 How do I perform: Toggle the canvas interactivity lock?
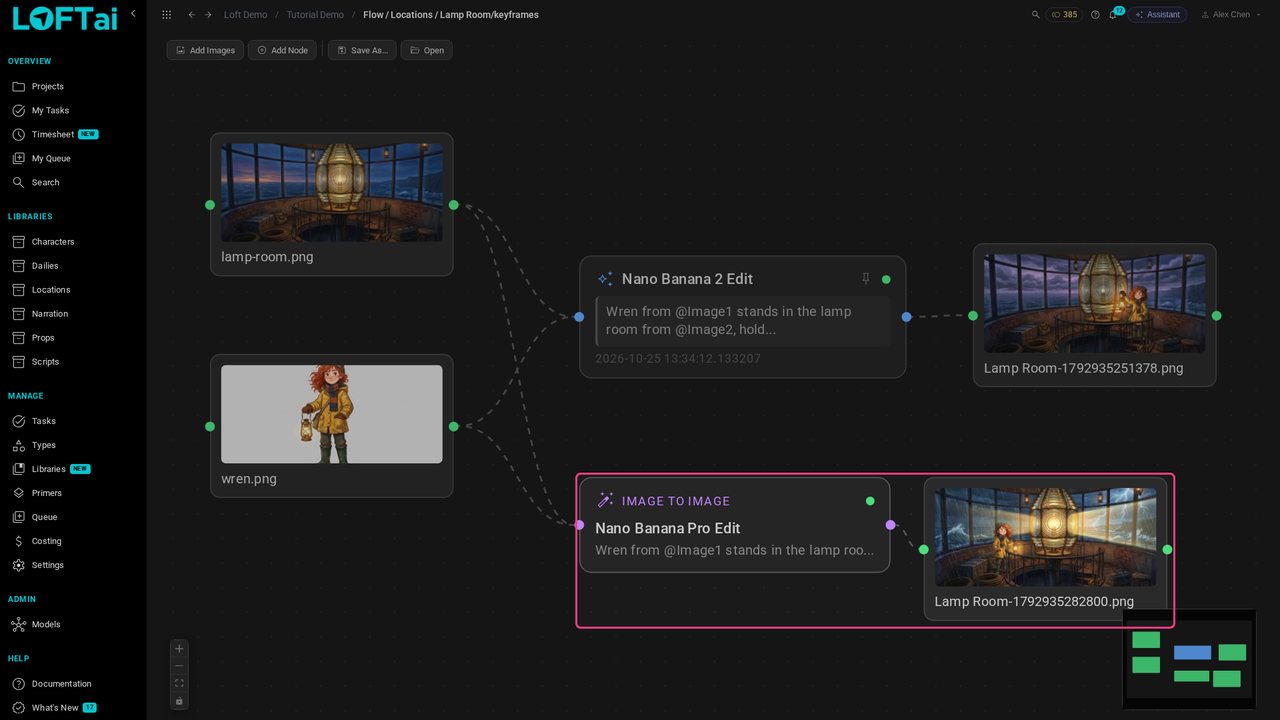point(179,701)
